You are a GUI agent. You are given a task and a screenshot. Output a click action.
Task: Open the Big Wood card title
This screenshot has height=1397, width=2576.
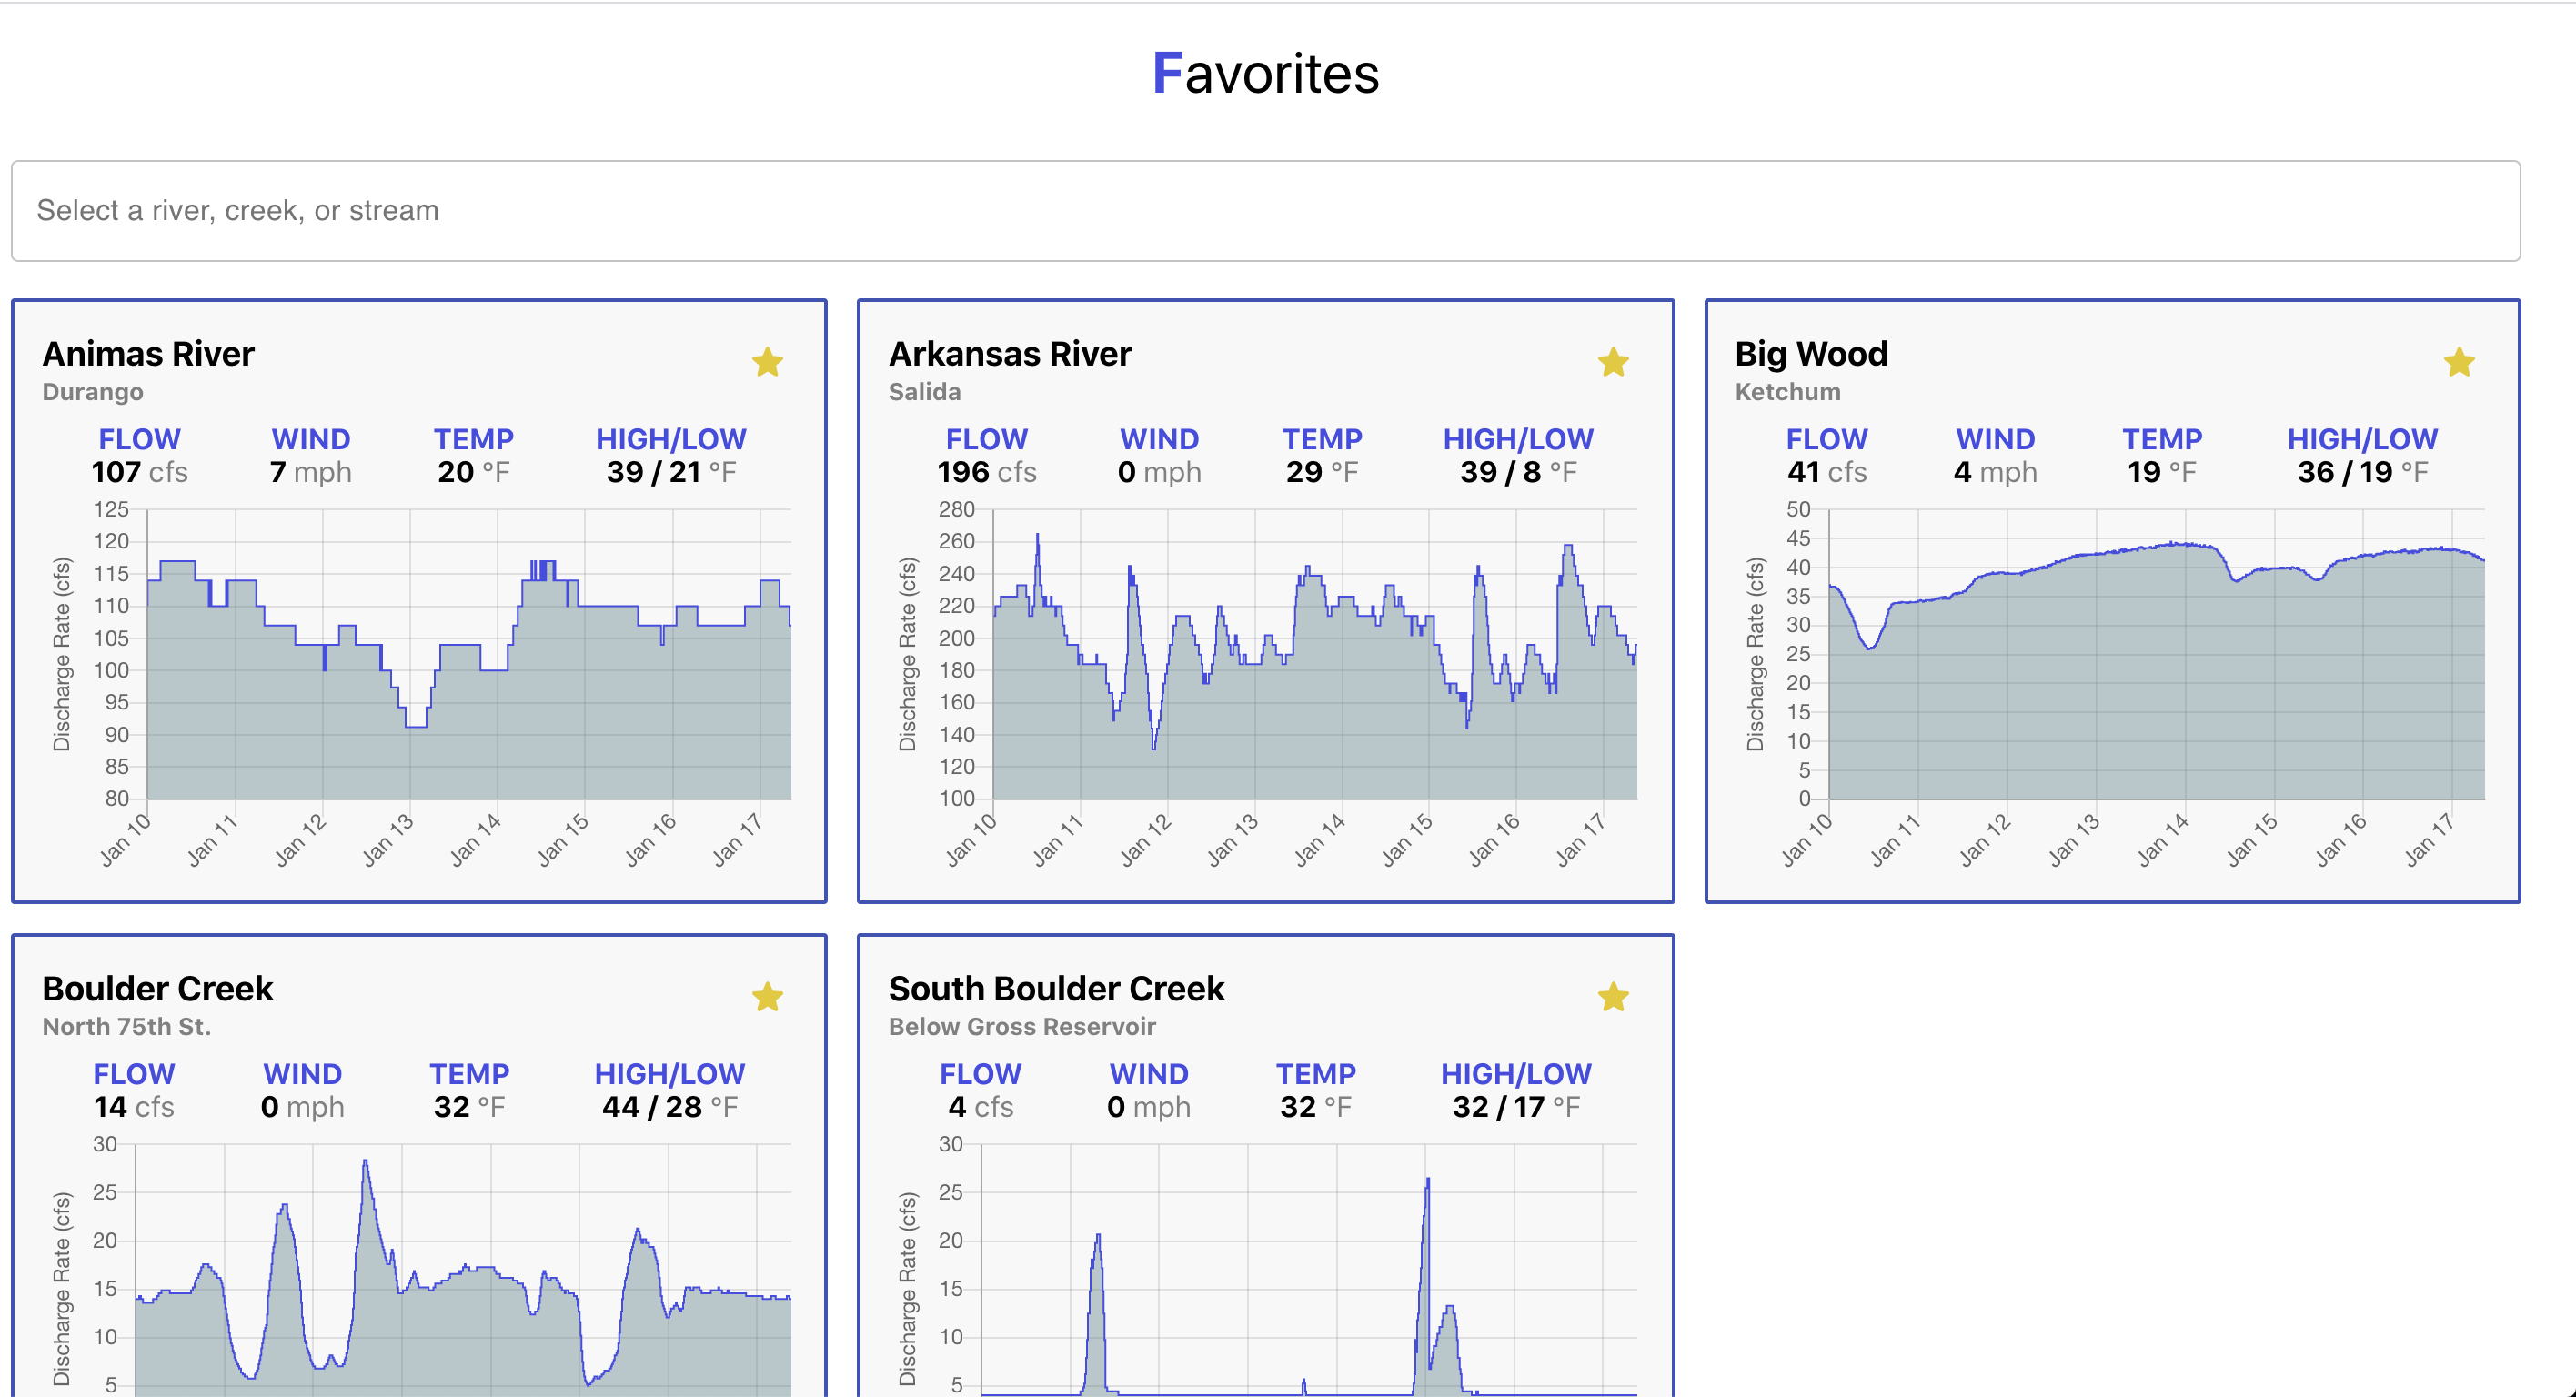pos(1811,354)
